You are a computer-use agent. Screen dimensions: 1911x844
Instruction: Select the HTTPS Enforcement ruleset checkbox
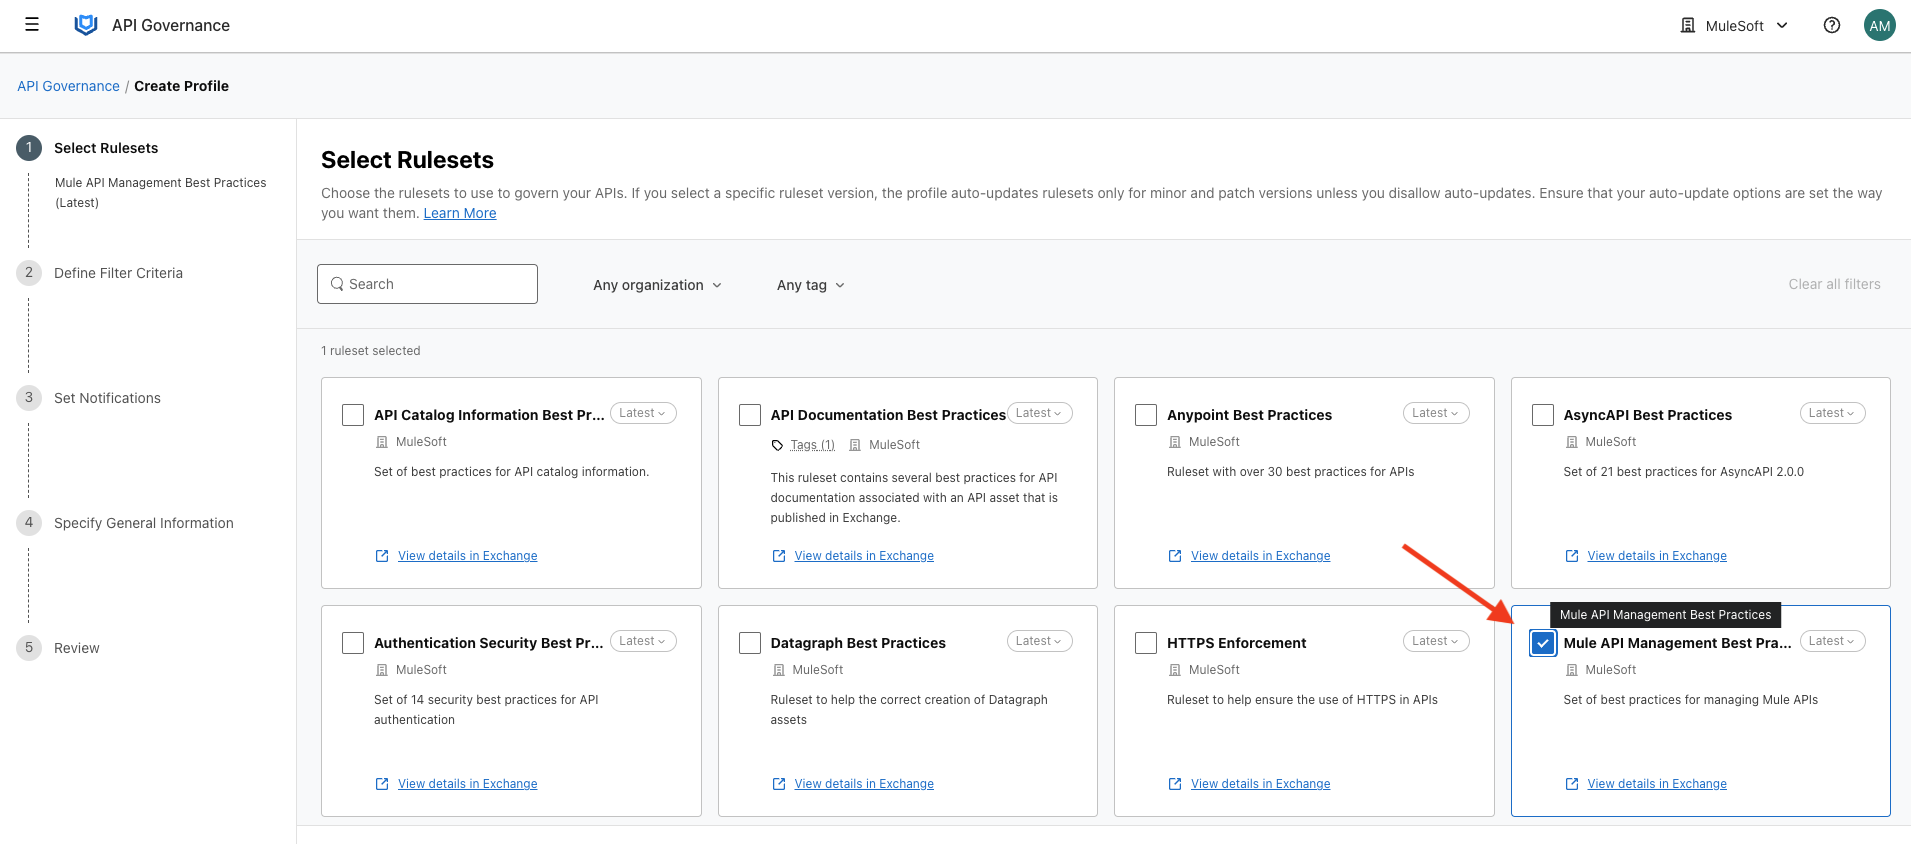1146,643
